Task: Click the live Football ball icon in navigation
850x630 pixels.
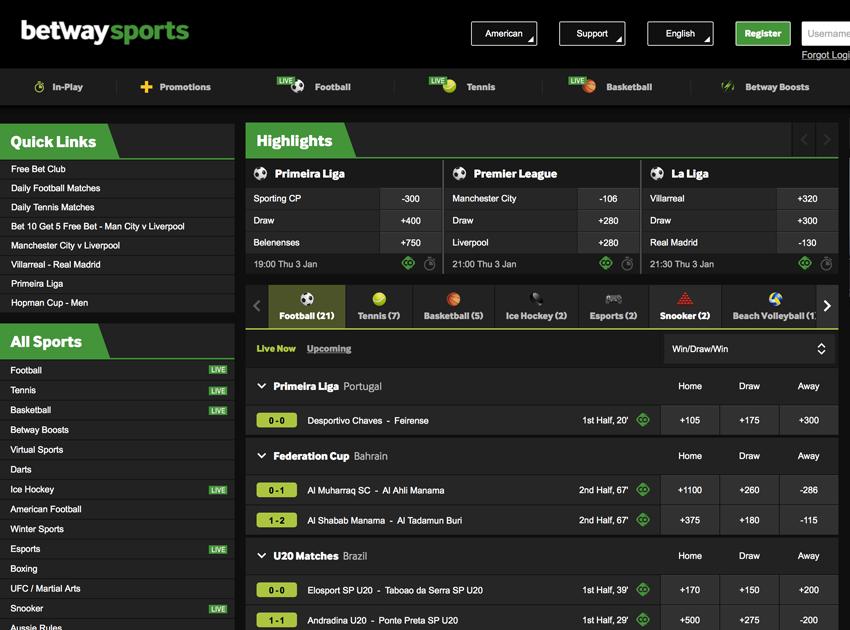Action: pyautogui.click(x=298, y=86)
